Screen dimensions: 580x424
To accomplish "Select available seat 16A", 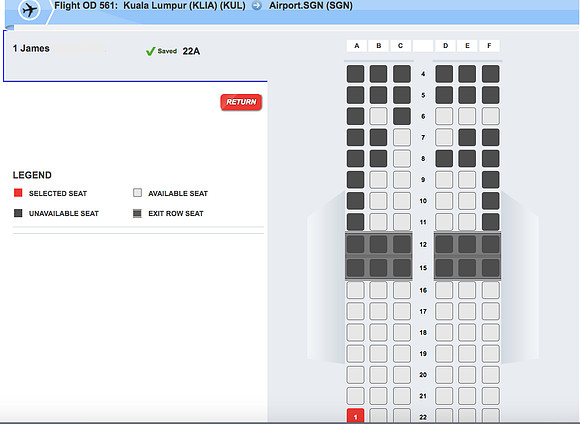I will click(355, 290).
